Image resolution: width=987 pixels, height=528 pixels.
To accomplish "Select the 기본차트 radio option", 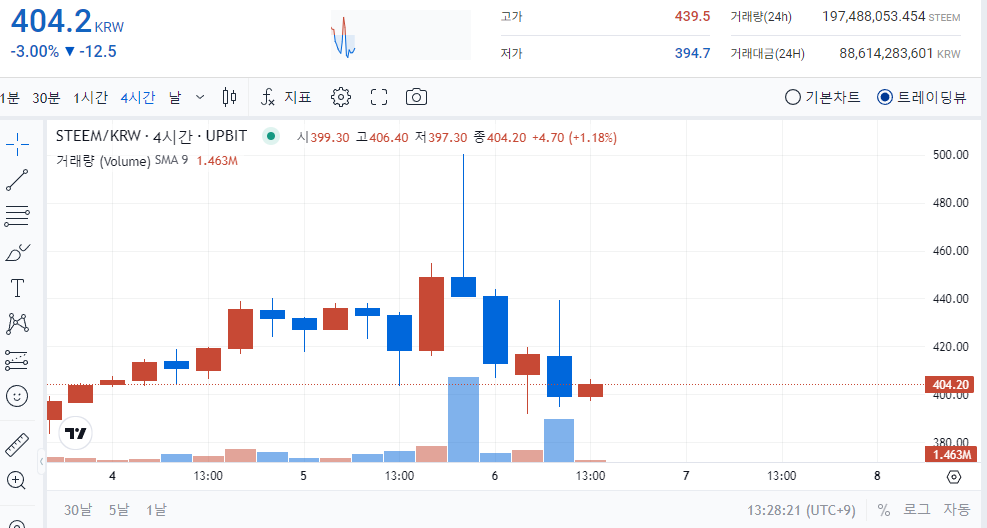I will 822,97.
